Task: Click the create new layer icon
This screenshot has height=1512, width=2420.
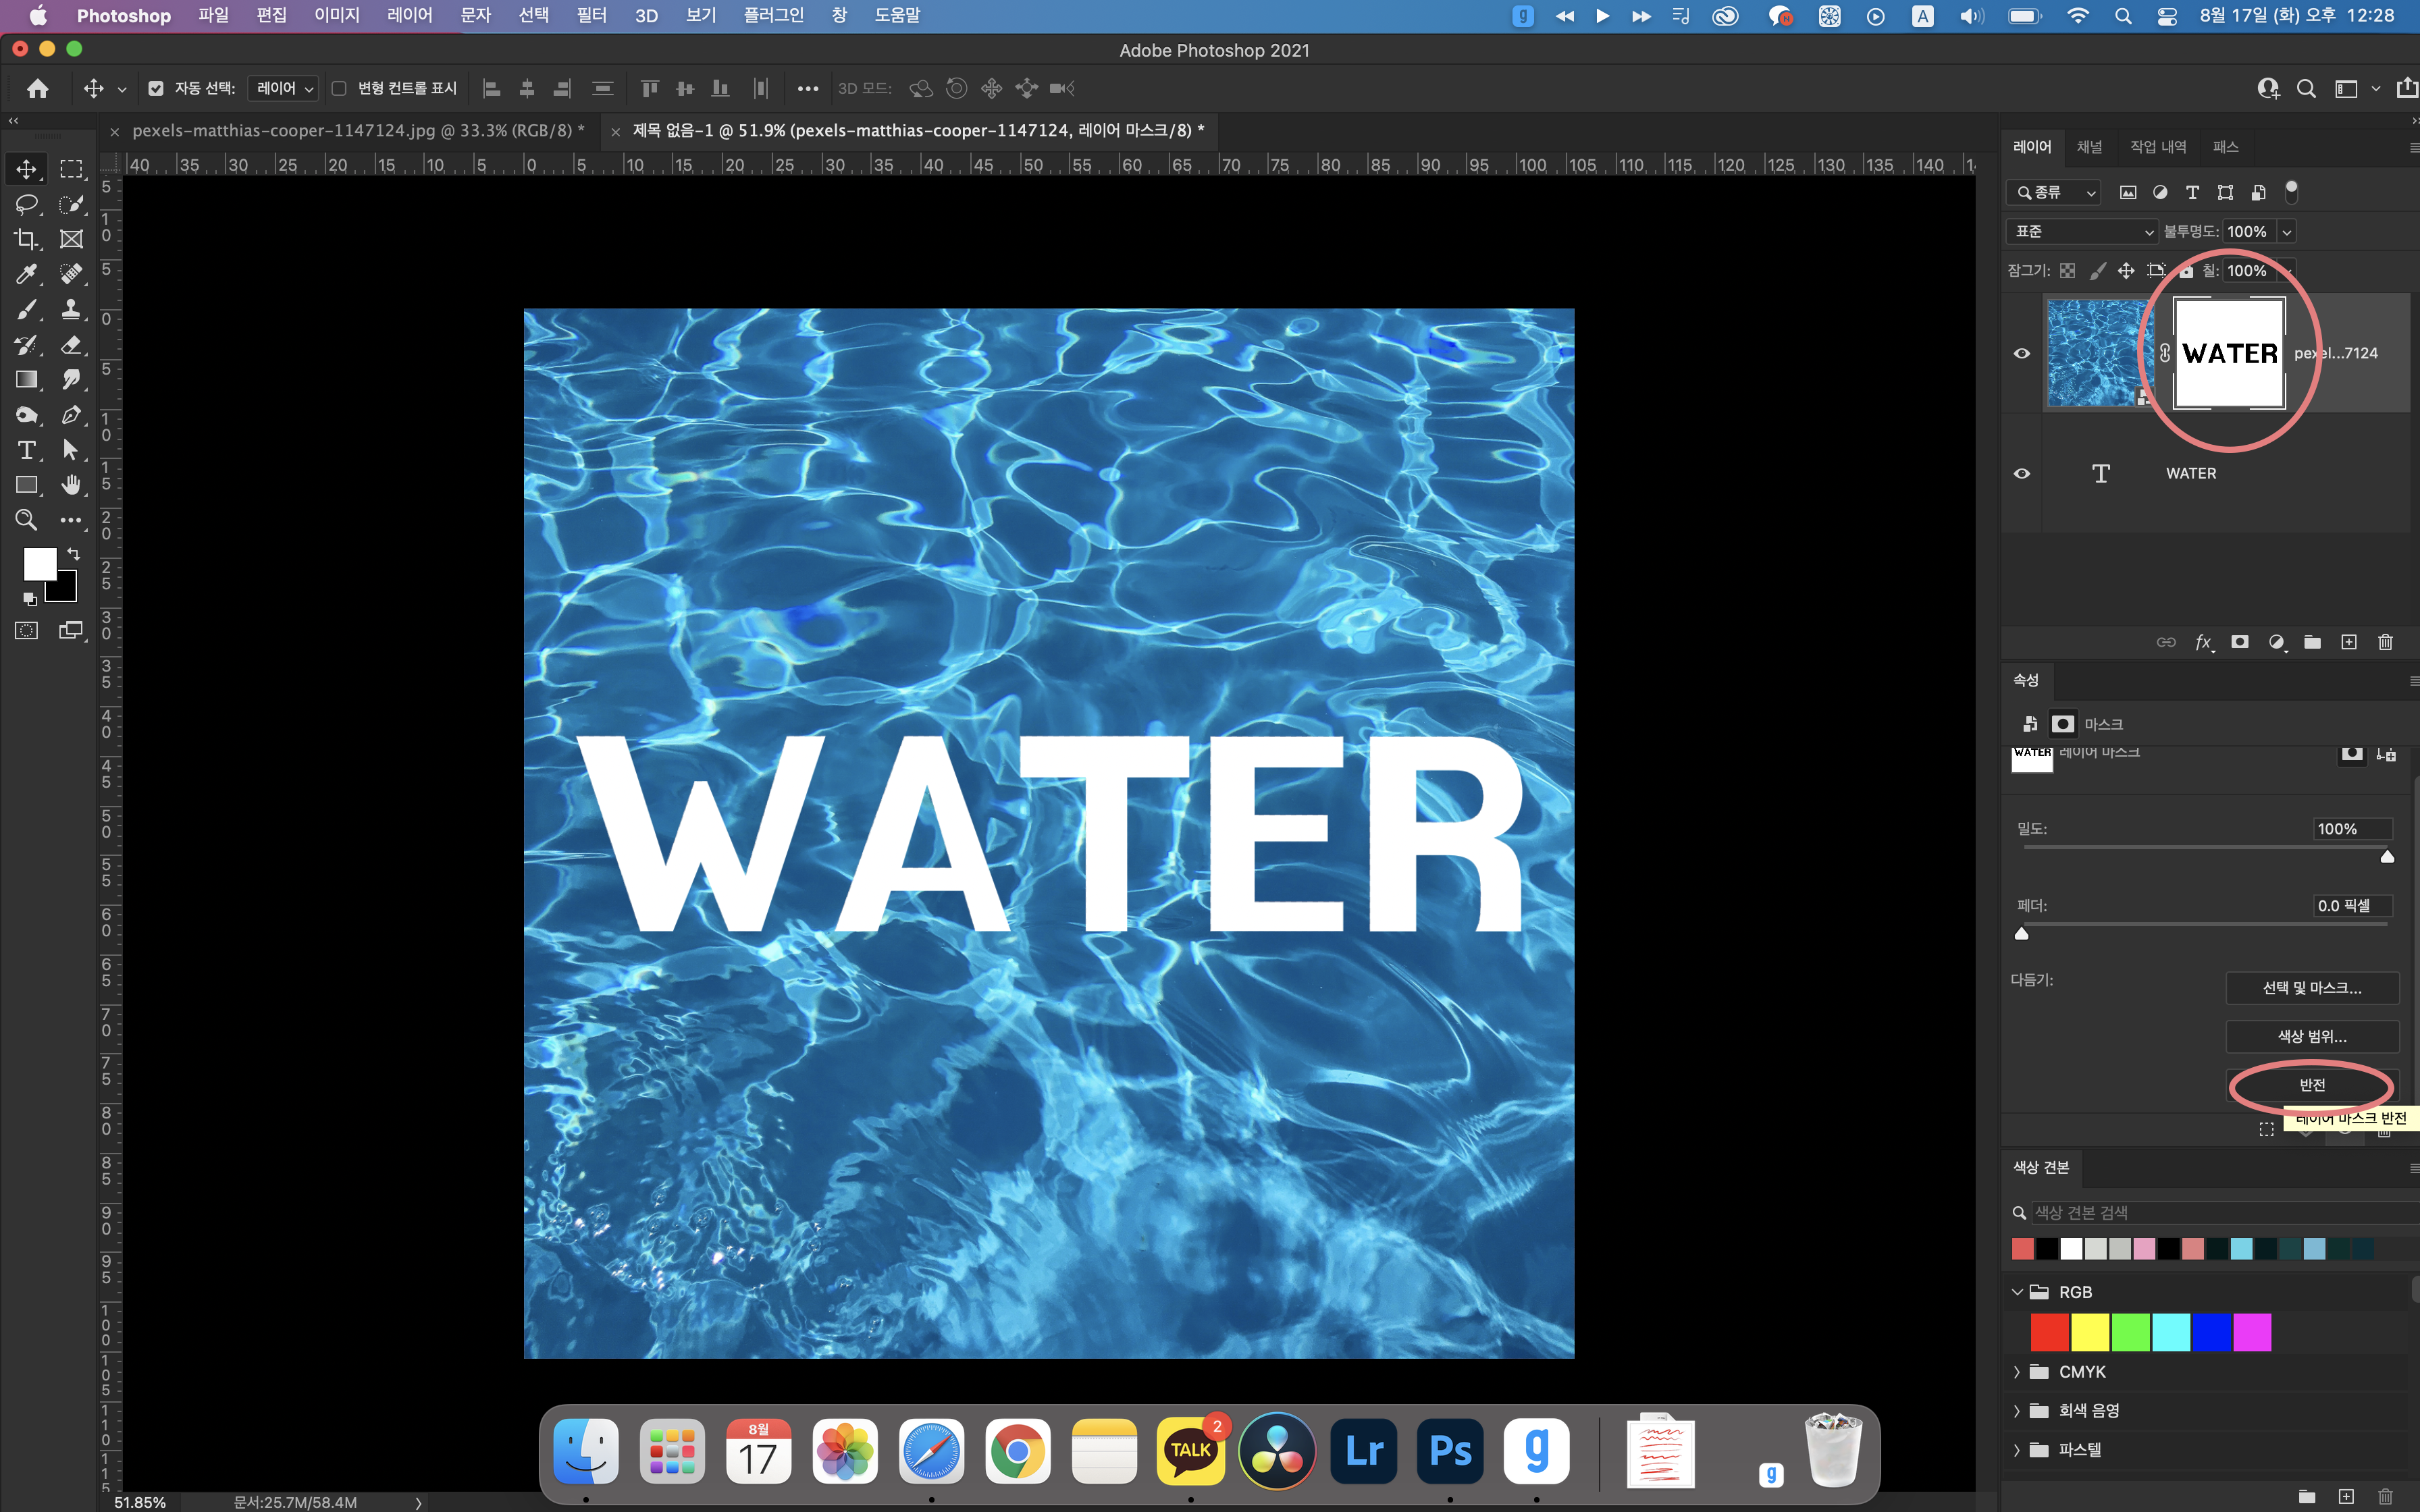Action: (x=2349, y=642)
